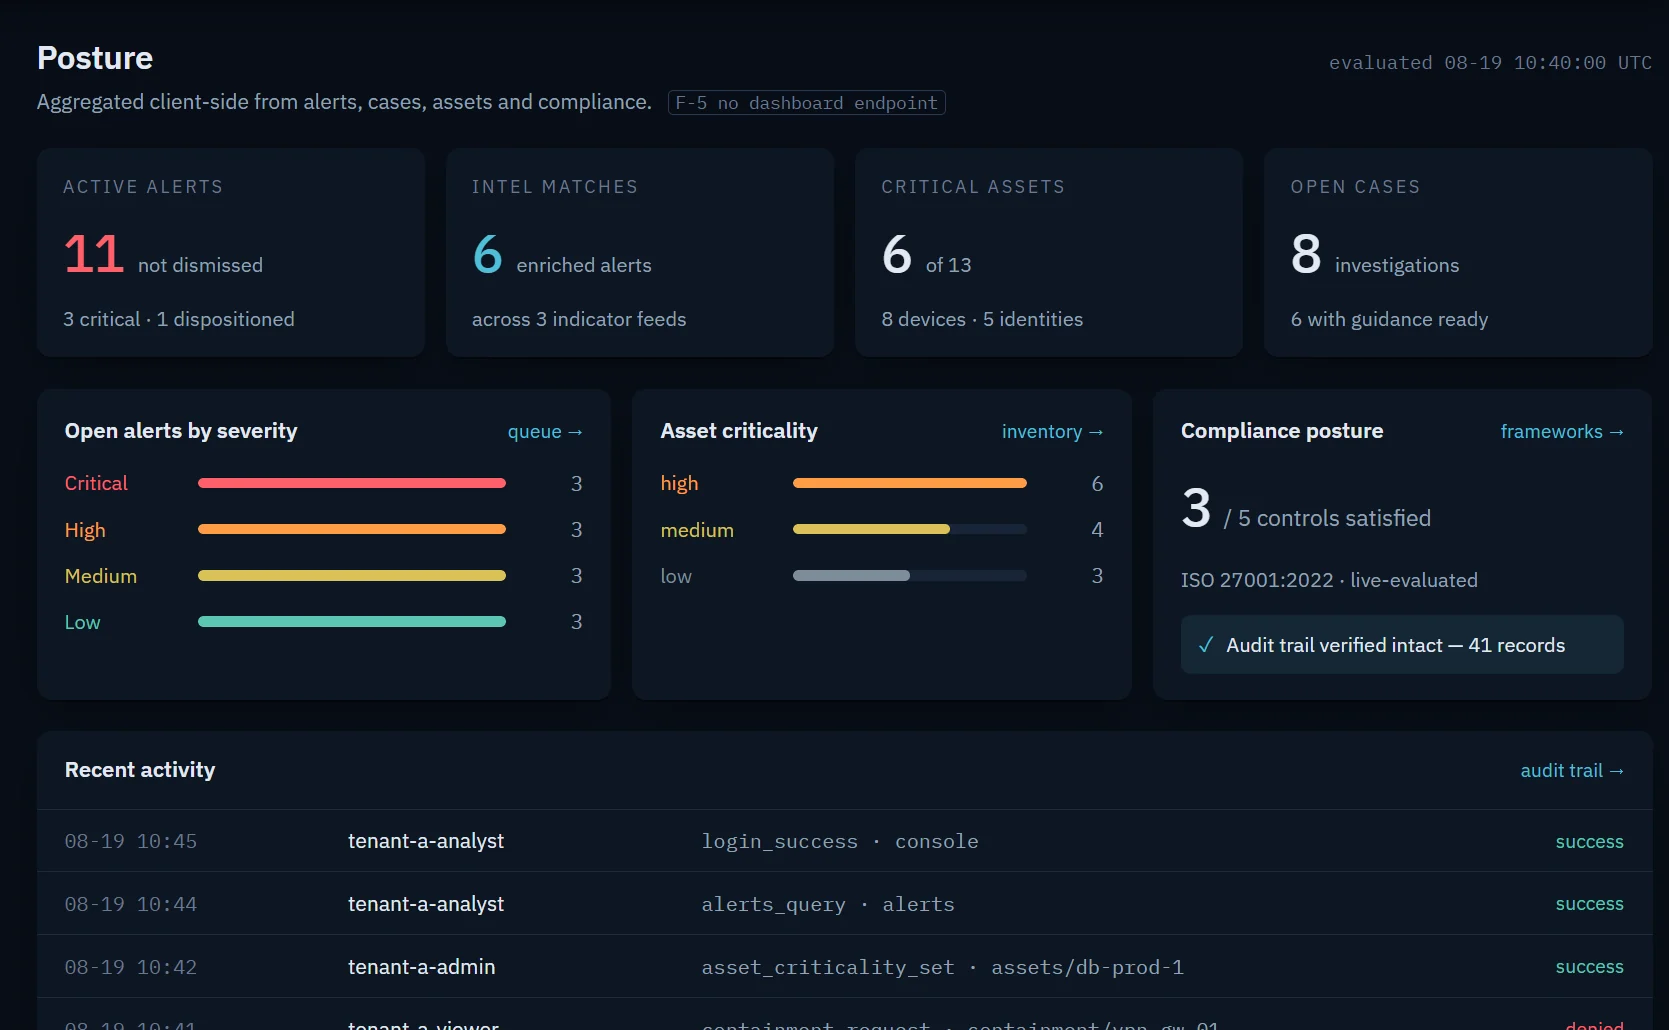Open the asset inventory link
1669x1030 pixels.
pyautogui.click(x=1052, y=431)
